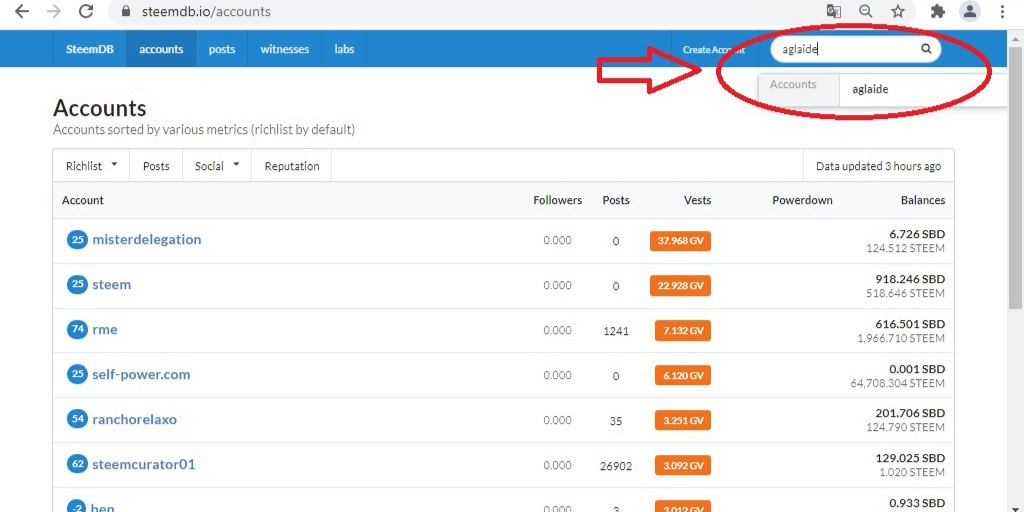Open the ranchorelaxo account link
The image size is (1024, 512).
pyautogui.click(x=135, y=419)
